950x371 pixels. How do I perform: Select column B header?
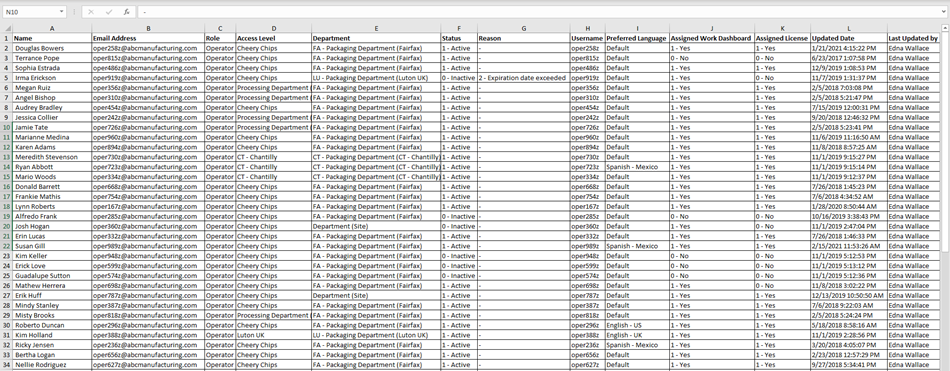pos(148,28)
